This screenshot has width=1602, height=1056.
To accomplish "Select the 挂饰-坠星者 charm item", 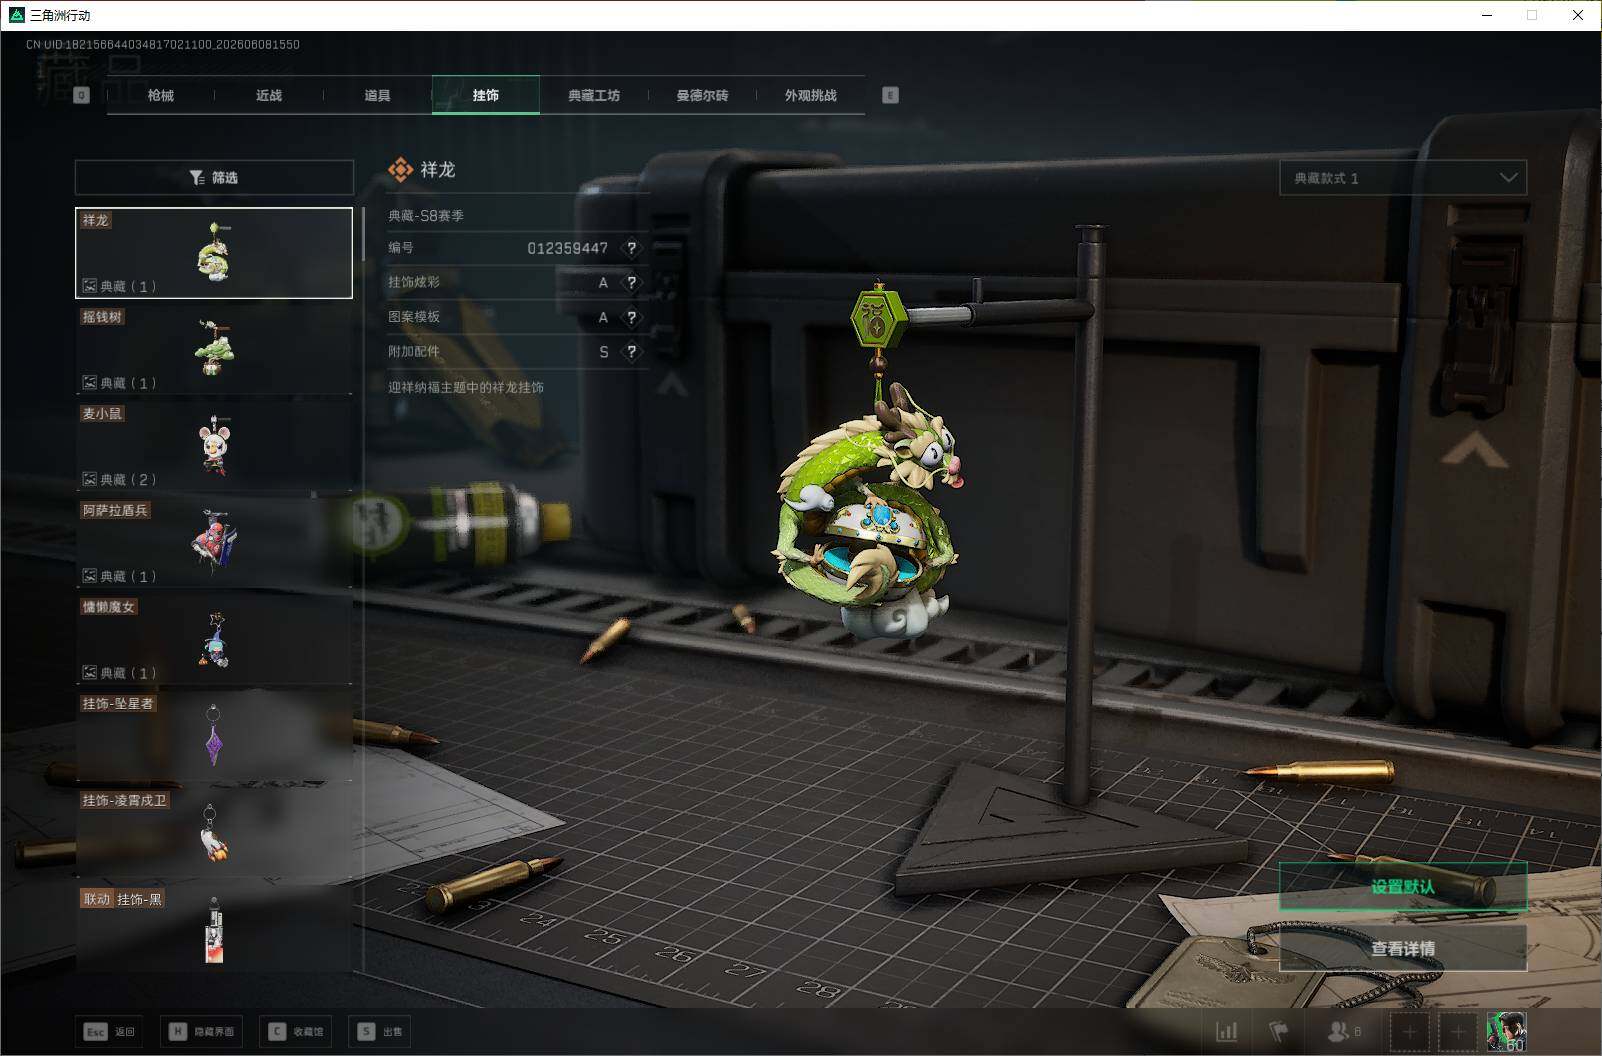I will [214, 737].
